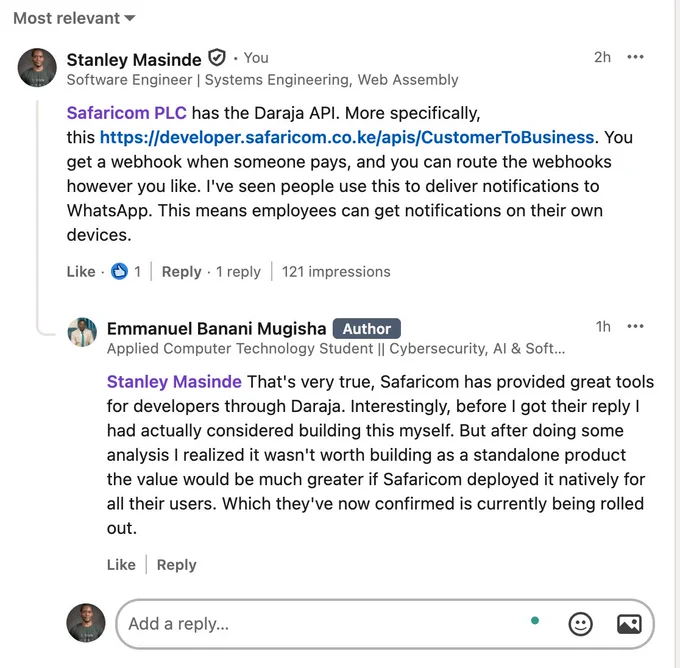Like Stanley Masinde's comment
Screen dimensions: 680x668
click(81, 272)
